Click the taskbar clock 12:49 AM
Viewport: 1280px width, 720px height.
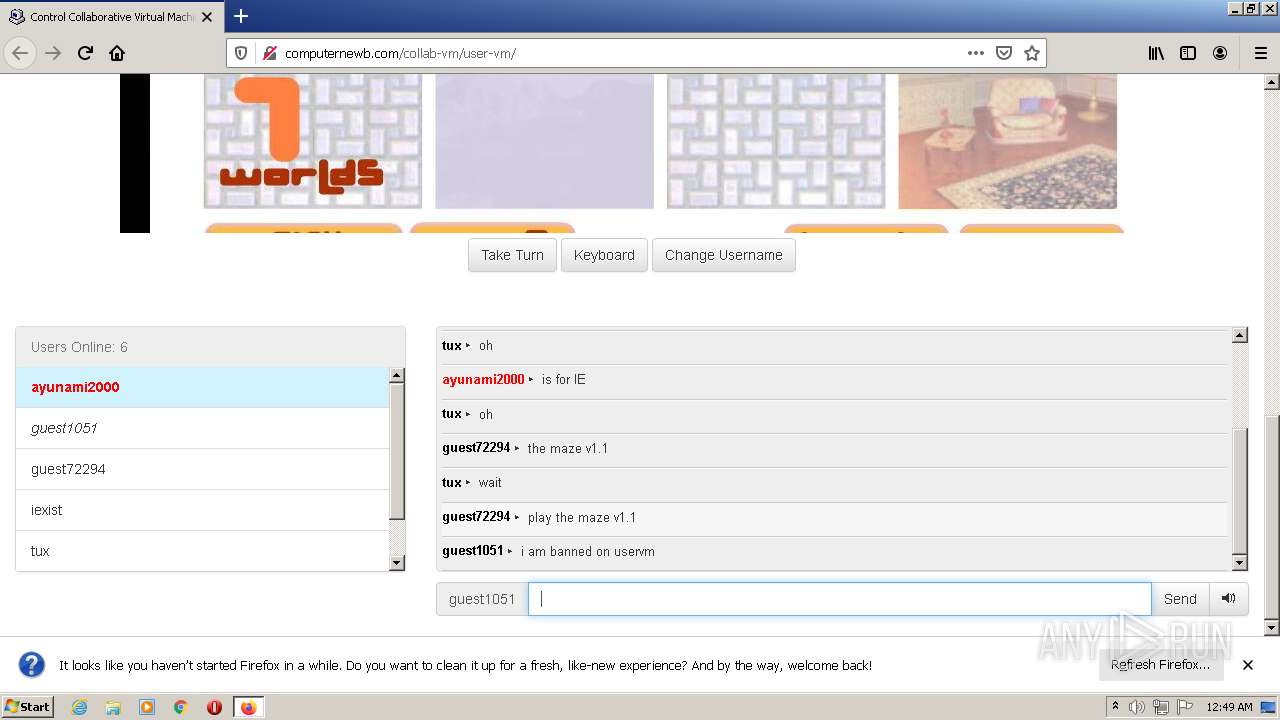pyautogui.click(x=1230, y=707)
